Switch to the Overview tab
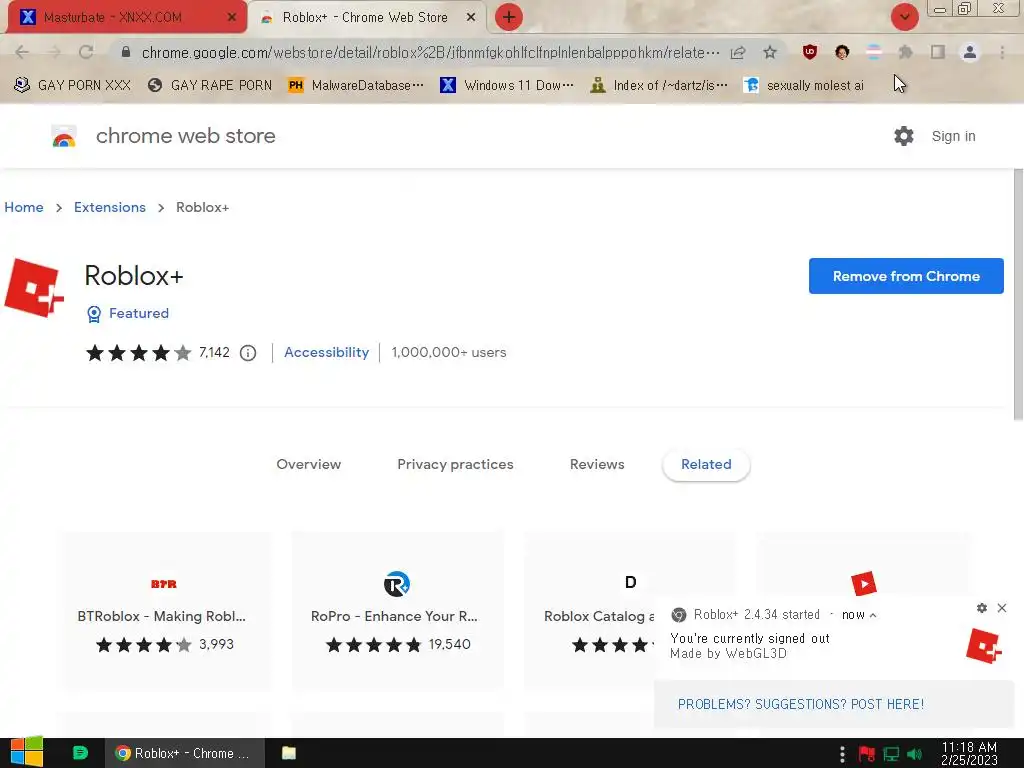1024x768 pixels. pos(308,464)
